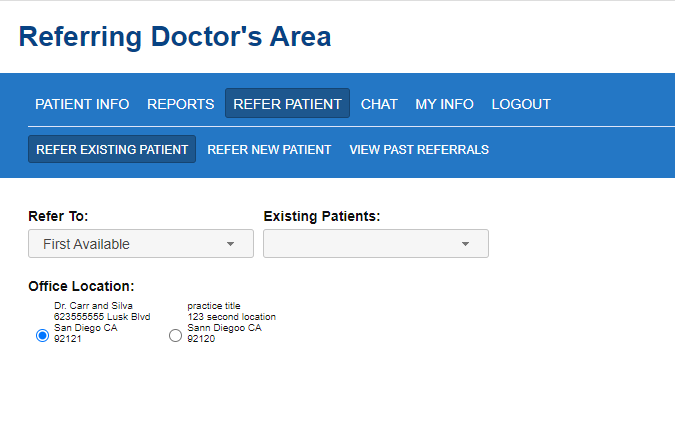Select the Dr. Carr and Silva radio button
Viewport: 675px width, 428px height.
point(42,336)
